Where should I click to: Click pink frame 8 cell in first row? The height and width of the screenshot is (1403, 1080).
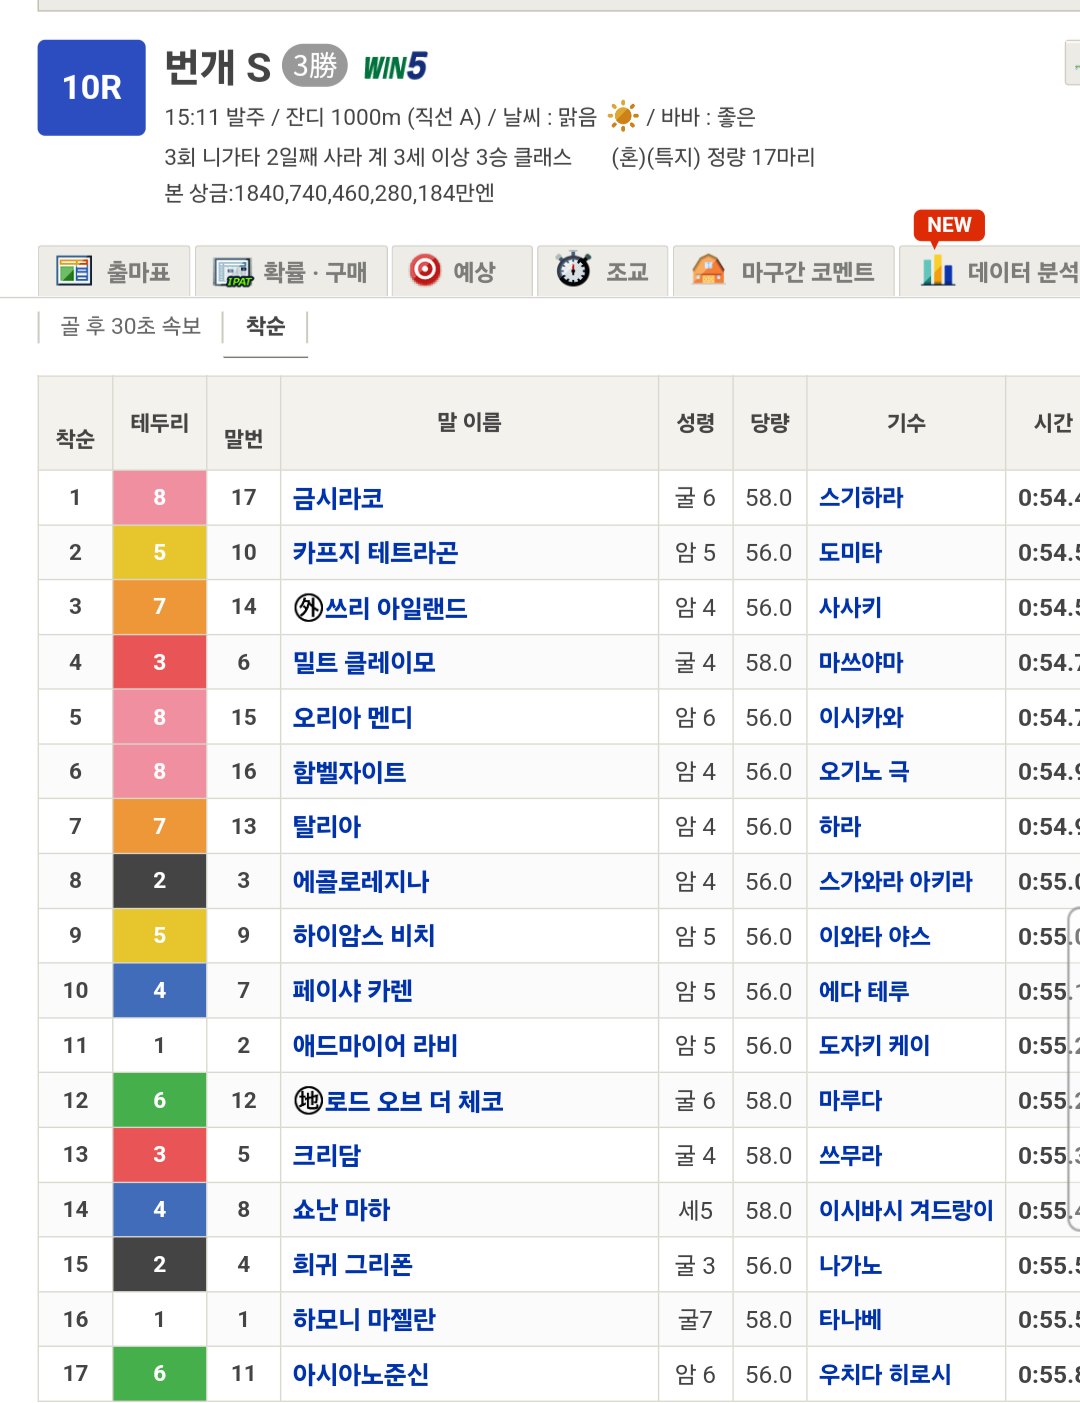[160, 498]
